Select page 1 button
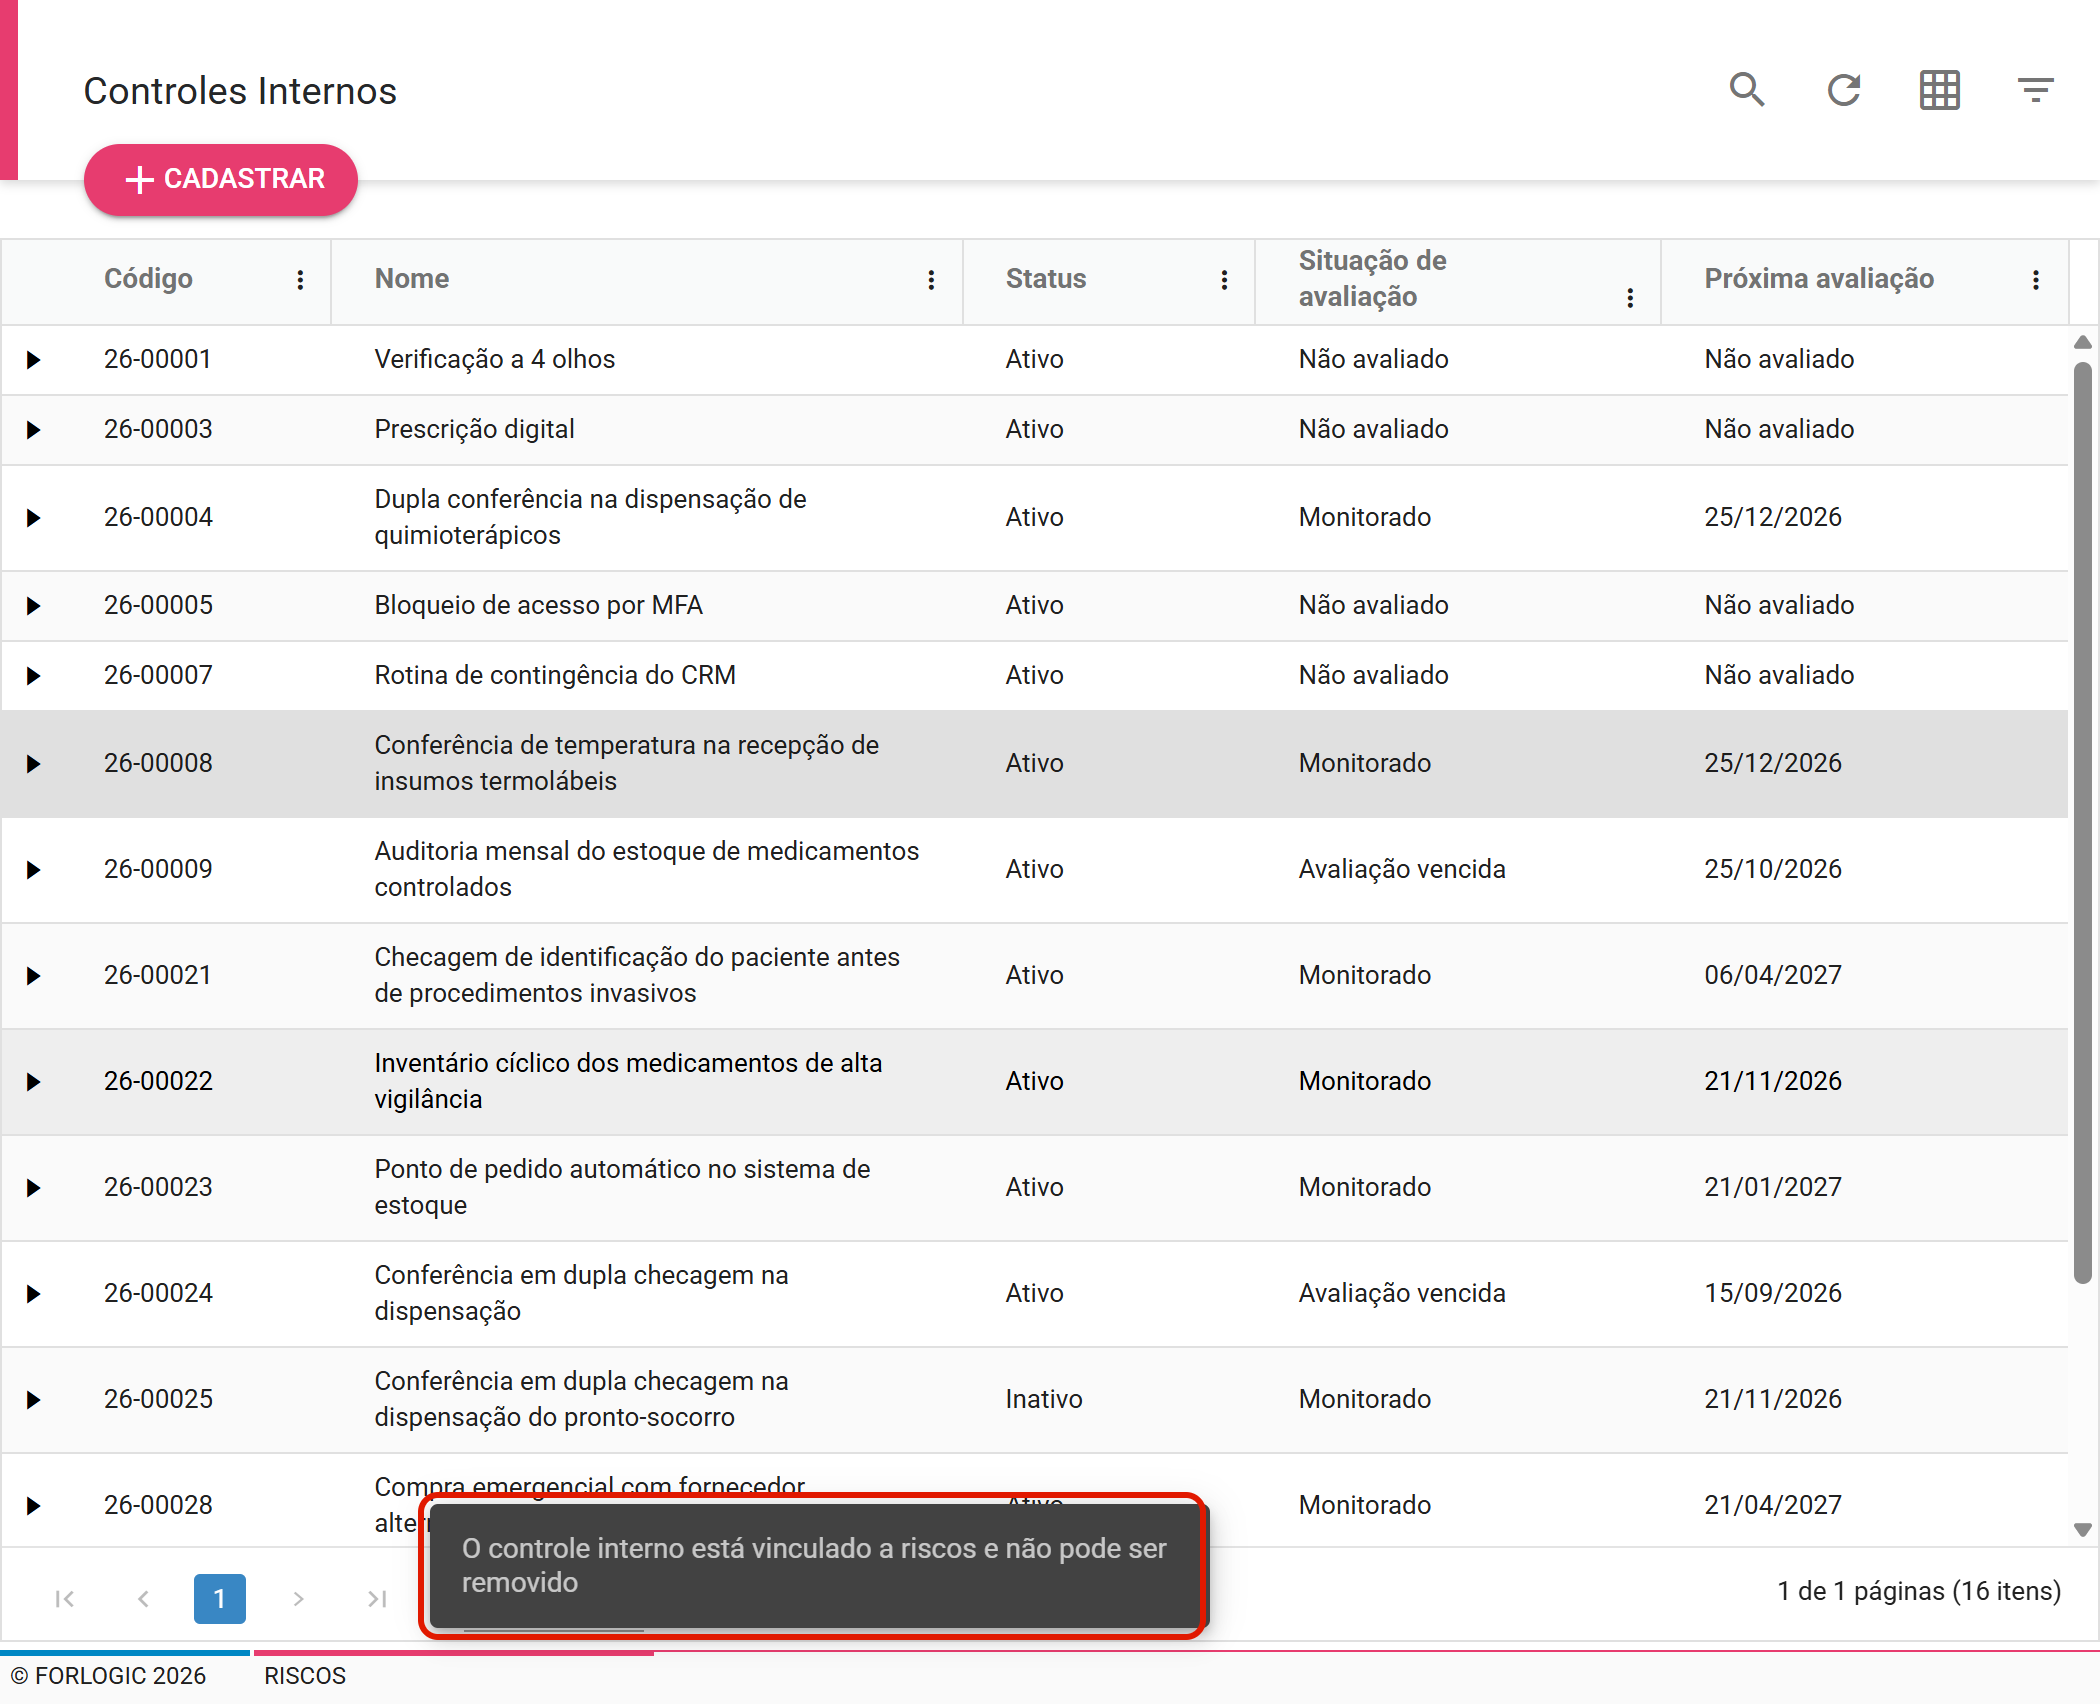 (220, 1599)
